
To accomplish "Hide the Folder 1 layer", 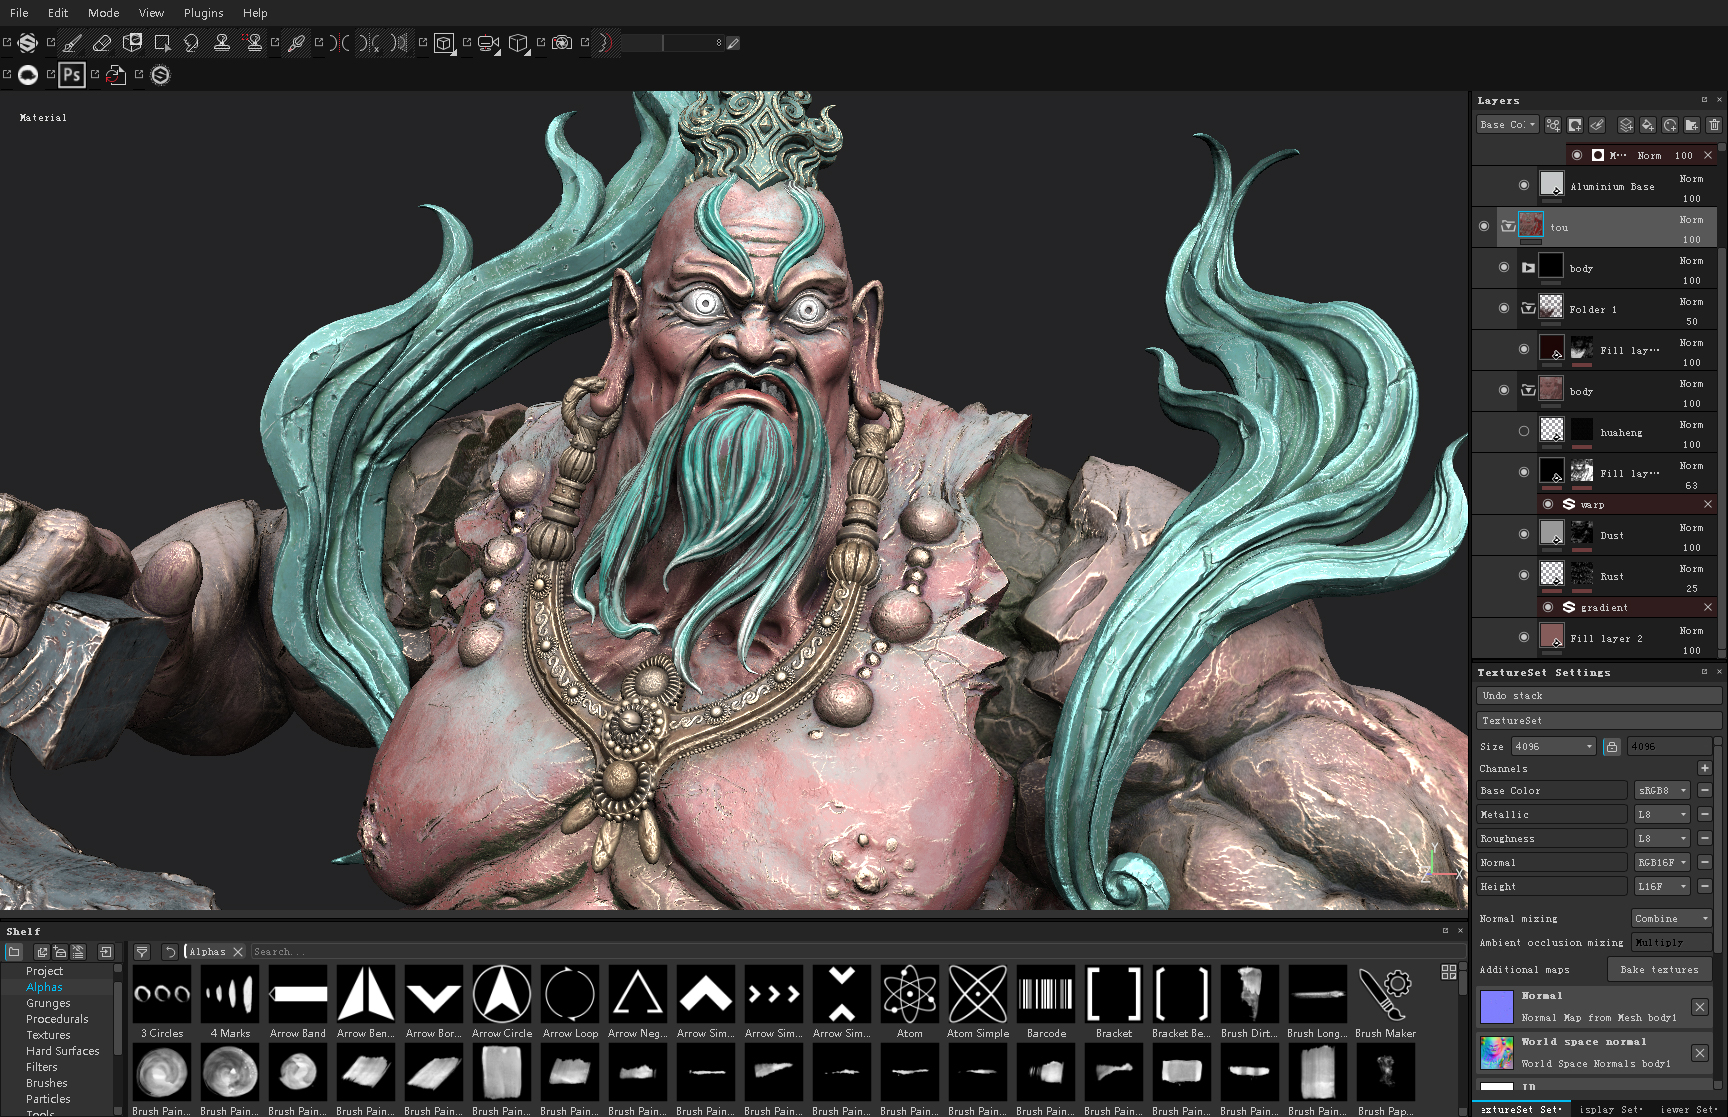I will 1504,308.
